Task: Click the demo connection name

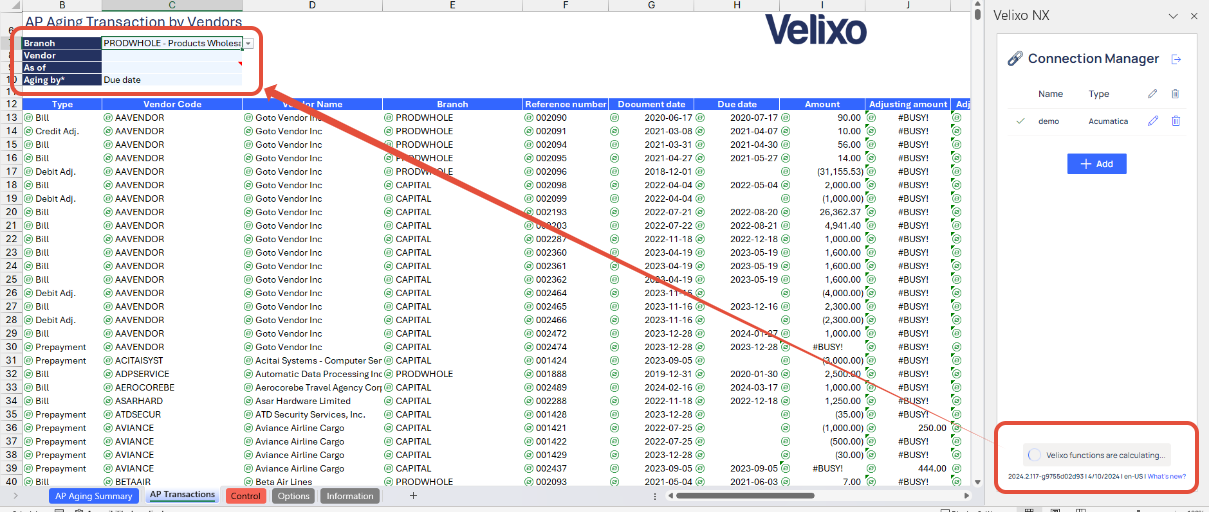Action: click(x=1049, y=121)
